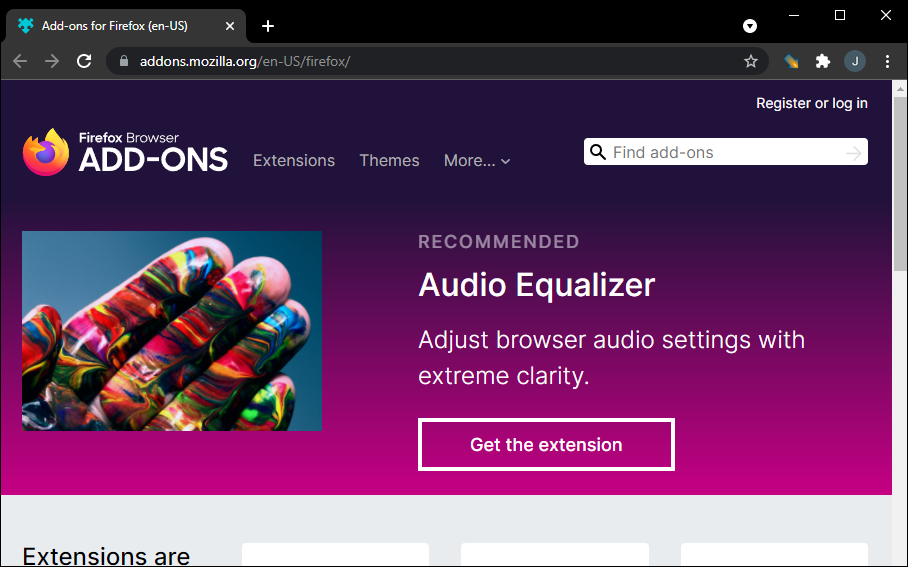The image size is (908, 567).
Task: Open the Audio Equalizer heading
Action: point(536,285)
